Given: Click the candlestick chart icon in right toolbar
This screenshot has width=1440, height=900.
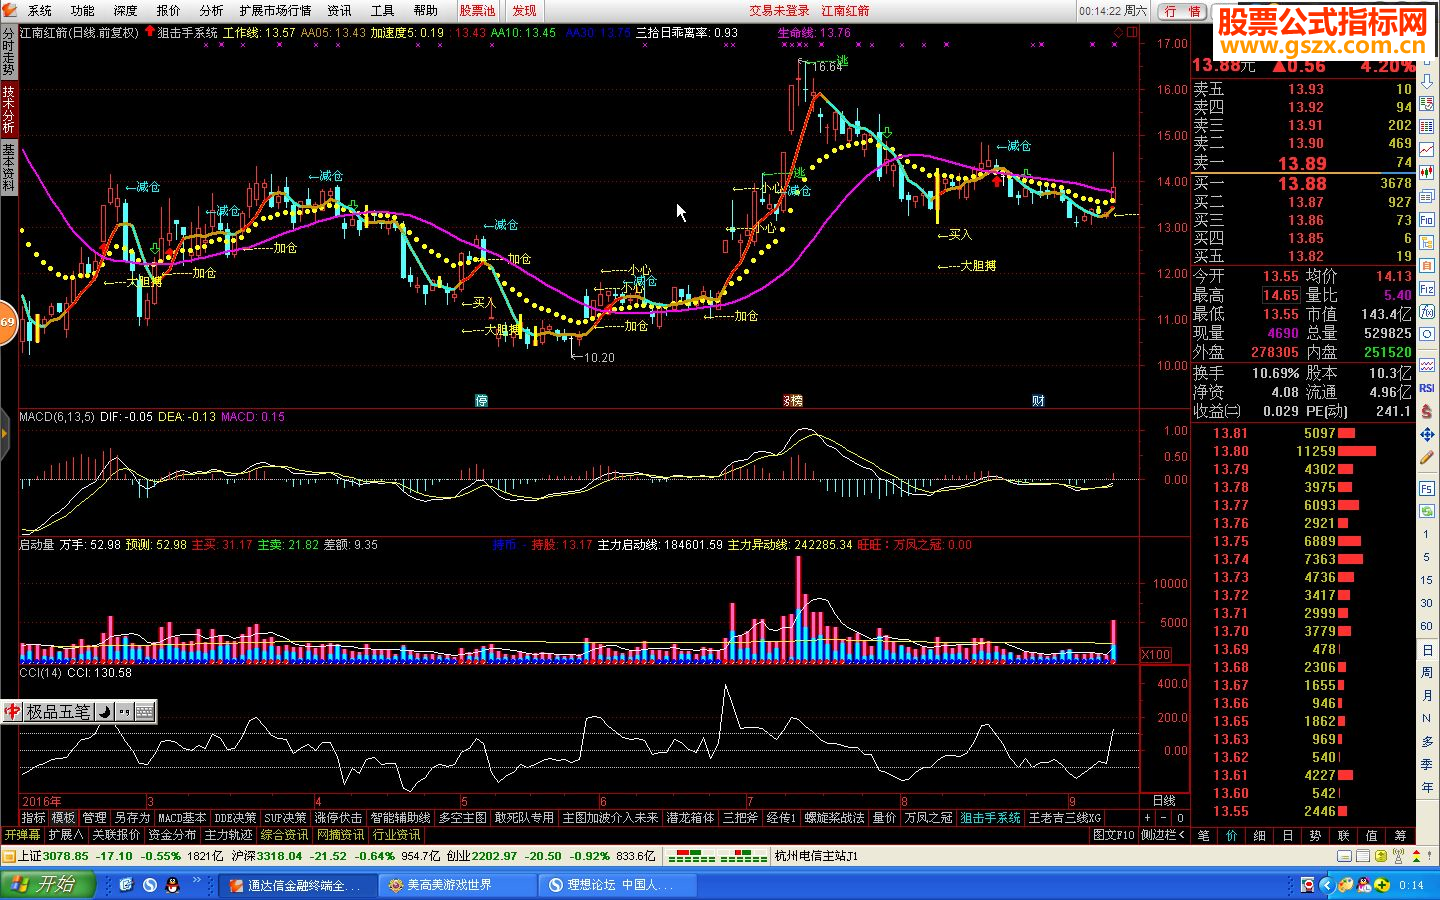Looking at the screenshot, I should coord(1427,173).
